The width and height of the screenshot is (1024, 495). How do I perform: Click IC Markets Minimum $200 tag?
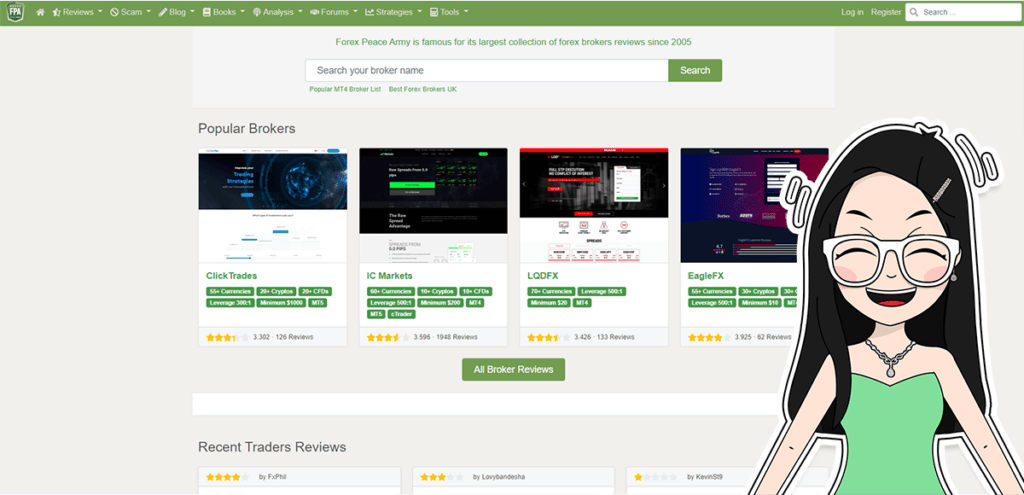point(440,303)
